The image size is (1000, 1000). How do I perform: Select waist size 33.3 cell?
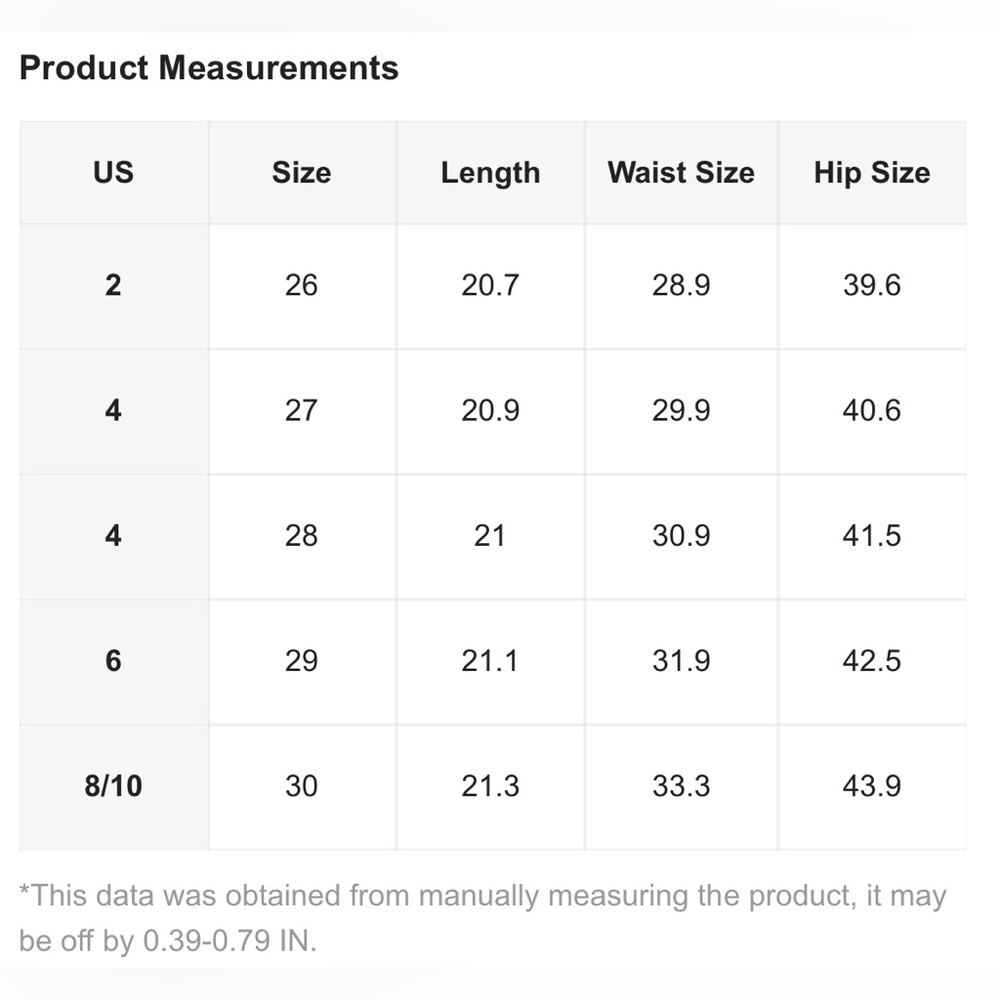[x=681, y=786]
